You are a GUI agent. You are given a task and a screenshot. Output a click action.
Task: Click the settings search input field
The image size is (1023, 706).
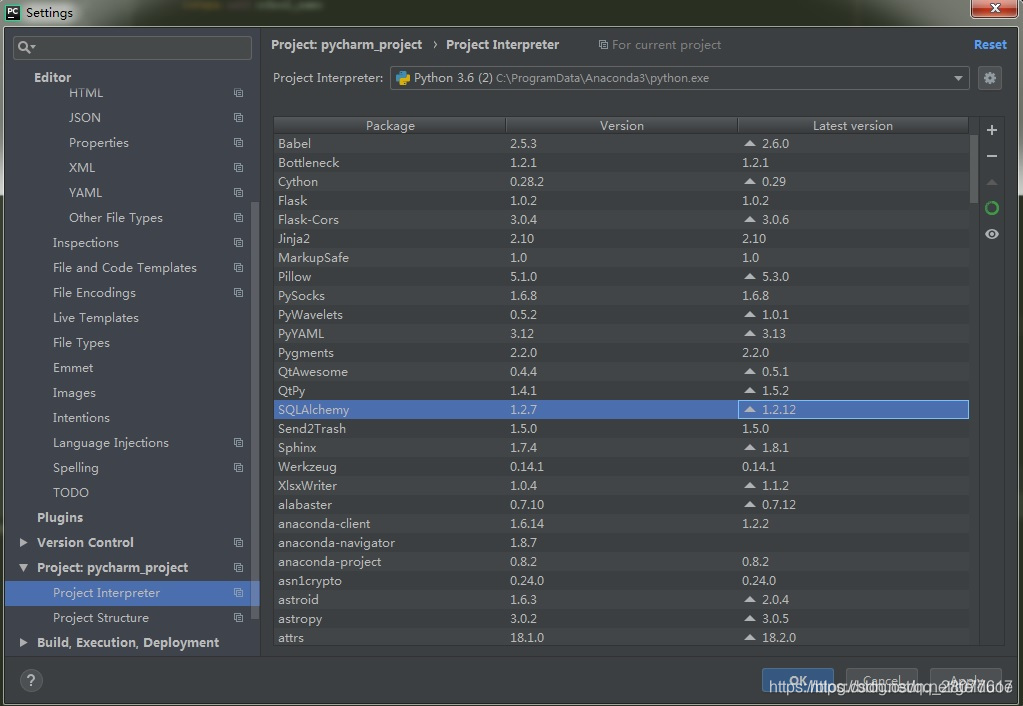pos(132,48)
